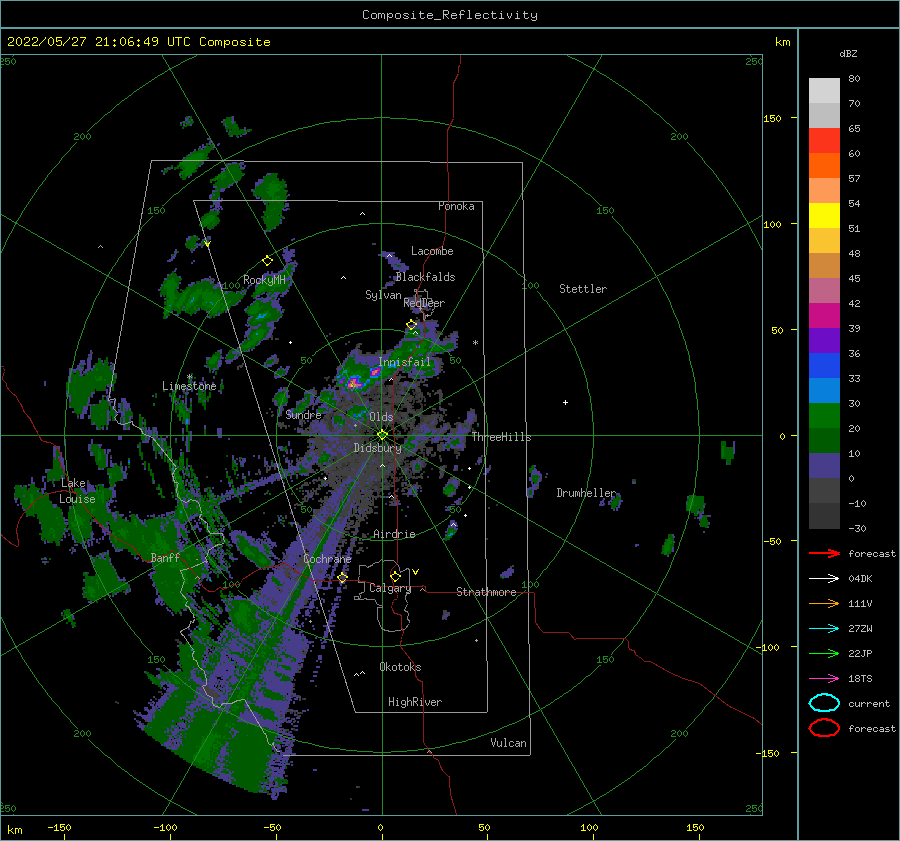Viewport: 900px width, 841px height.
Task: Click the red forecast ellipse icon
Action: point(824,728)
